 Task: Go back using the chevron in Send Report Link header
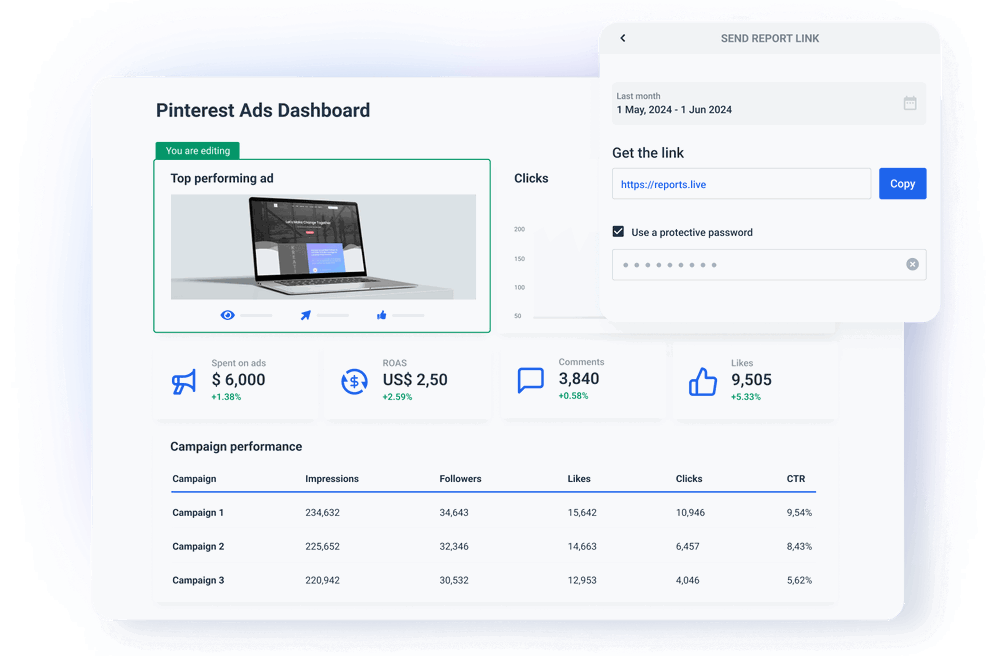(x=622, y=37)
